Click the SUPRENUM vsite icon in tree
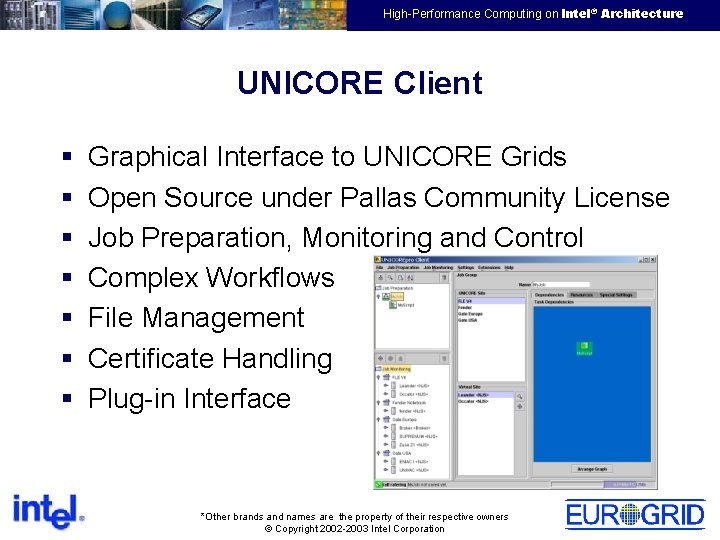Viewport: 720px width, 540px height. (394, 436)
